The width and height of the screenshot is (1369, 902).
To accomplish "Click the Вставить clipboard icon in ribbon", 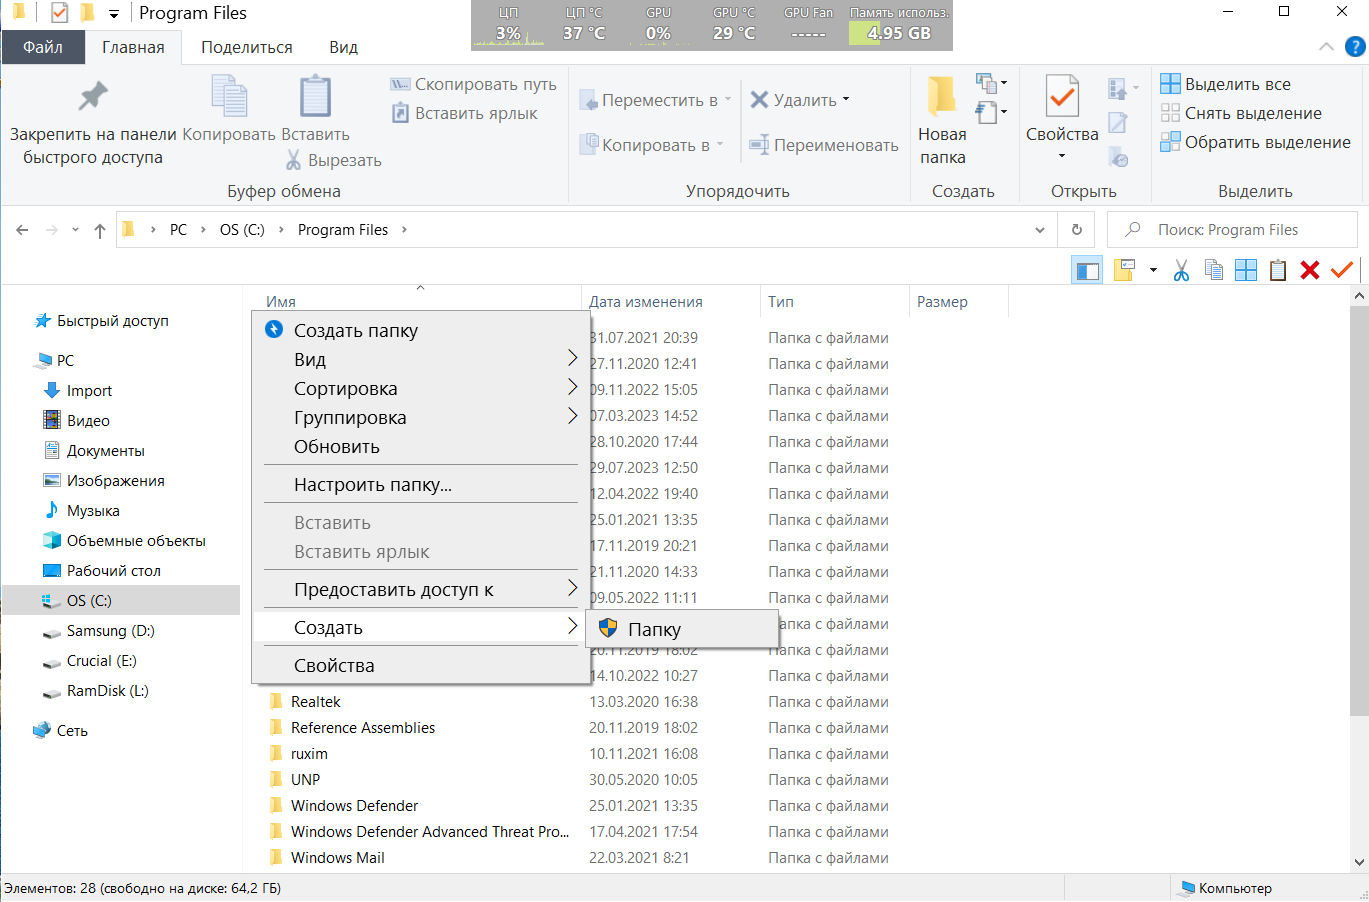I will coord(315,97).
